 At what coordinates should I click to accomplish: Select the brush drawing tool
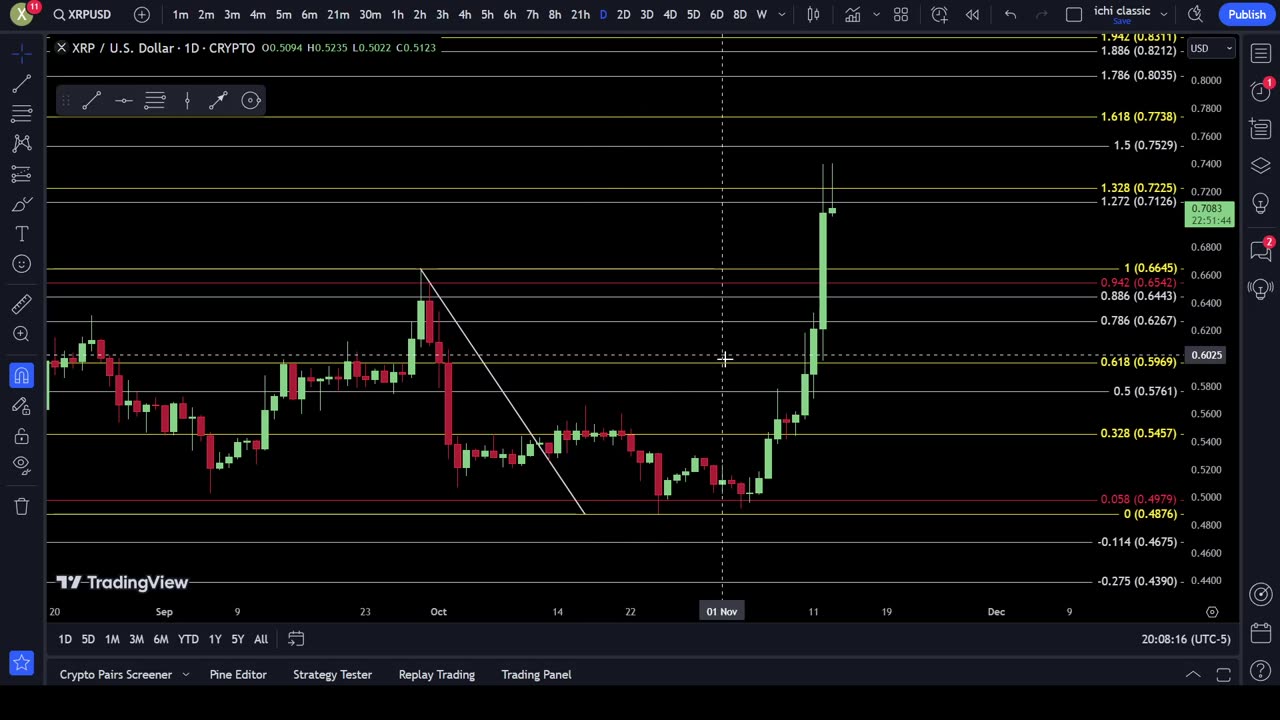pos(21,204)
